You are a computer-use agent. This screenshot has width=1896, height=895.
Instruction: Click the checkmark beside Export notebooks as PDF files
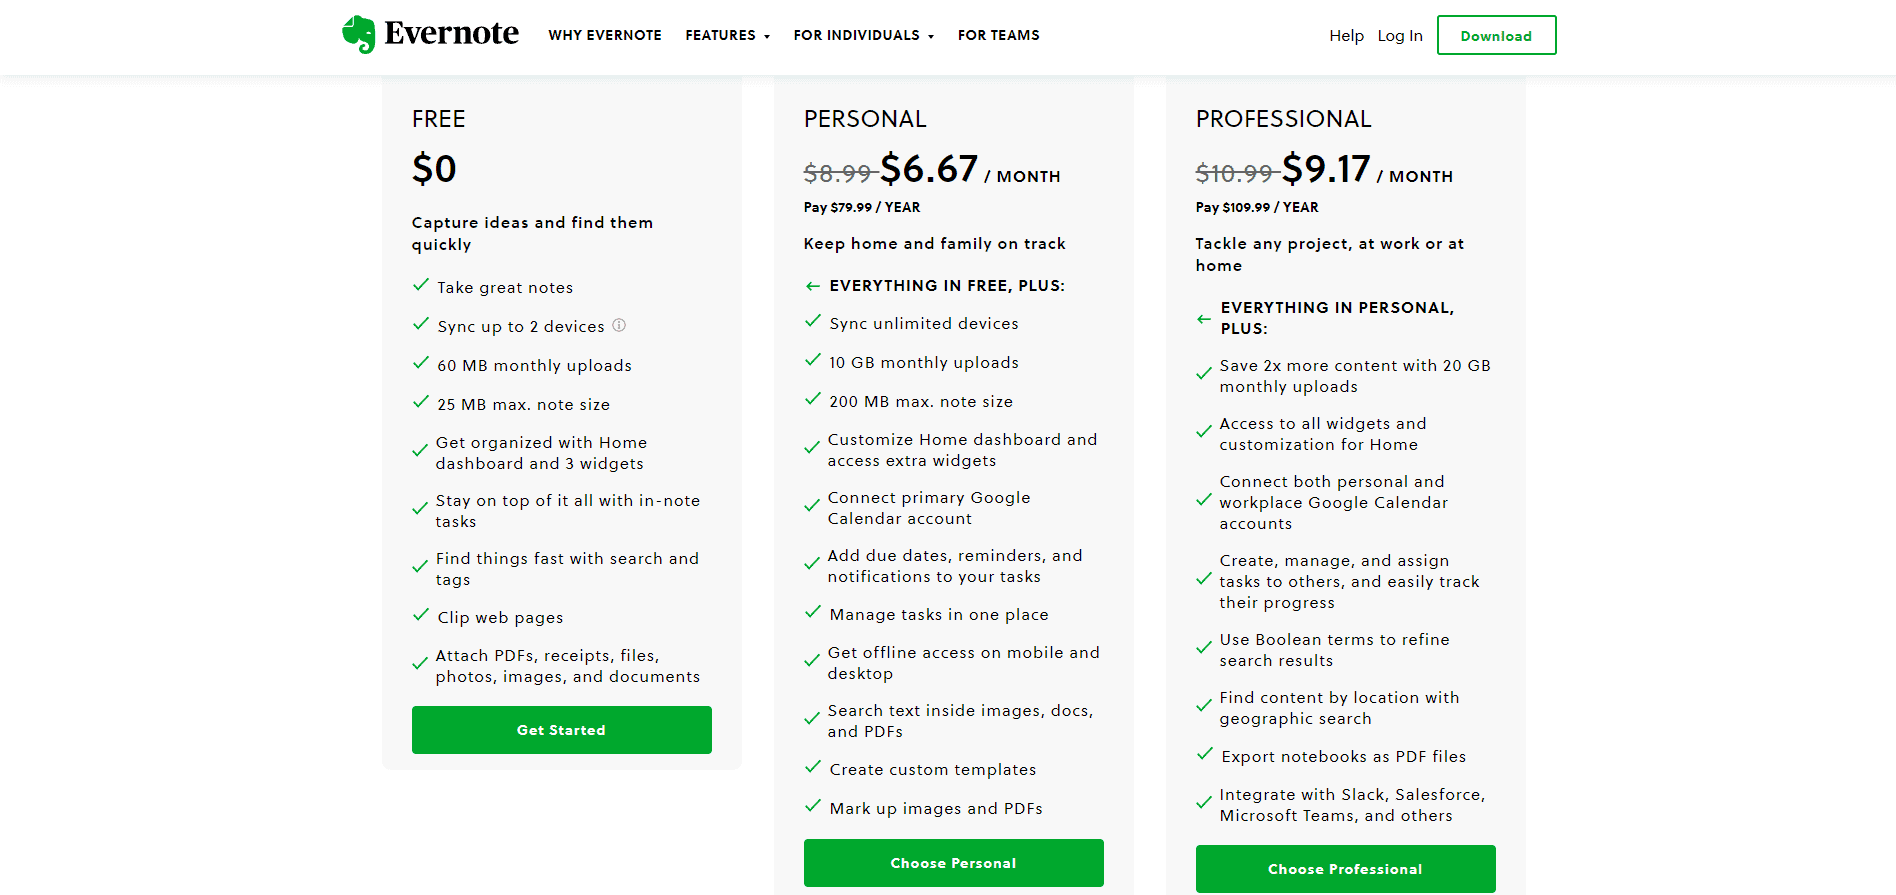point(1204,754)
